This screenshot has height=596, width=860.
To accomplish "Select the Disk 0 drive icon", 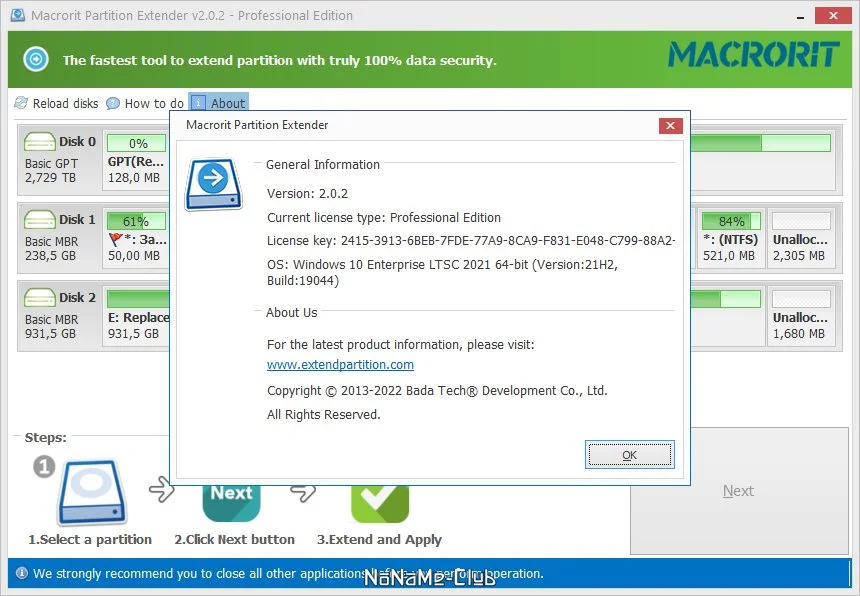I will point(39,141).
